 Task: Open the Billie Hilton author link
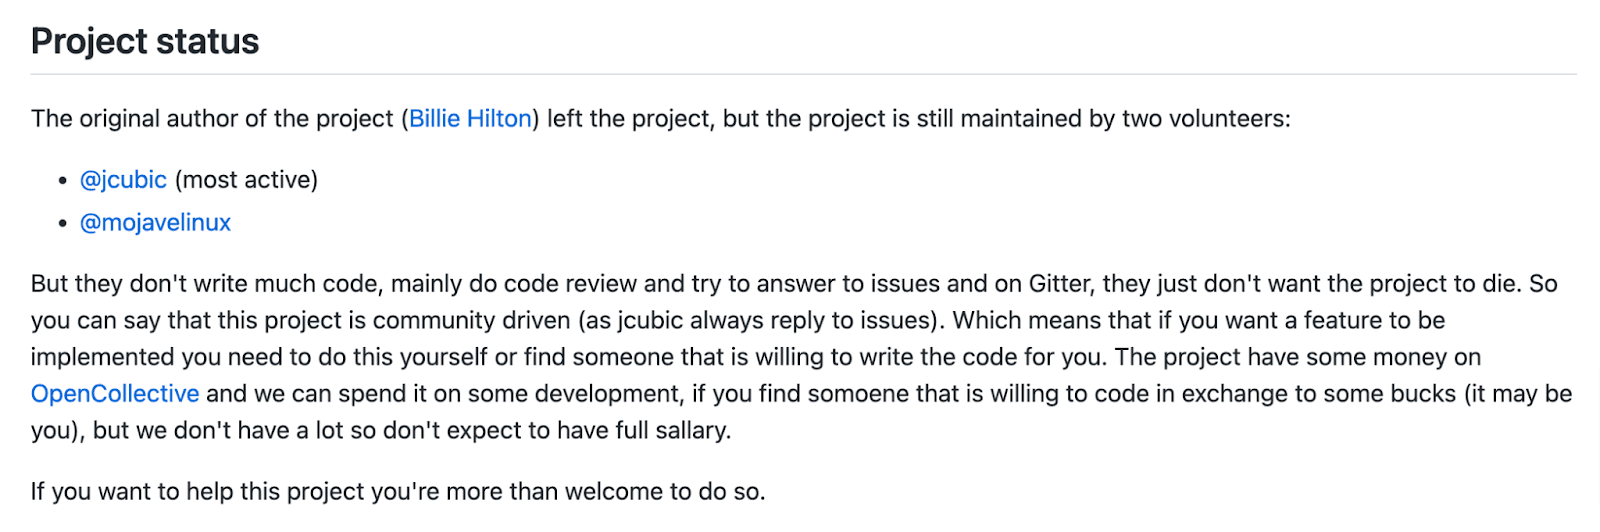pos(470,119)
